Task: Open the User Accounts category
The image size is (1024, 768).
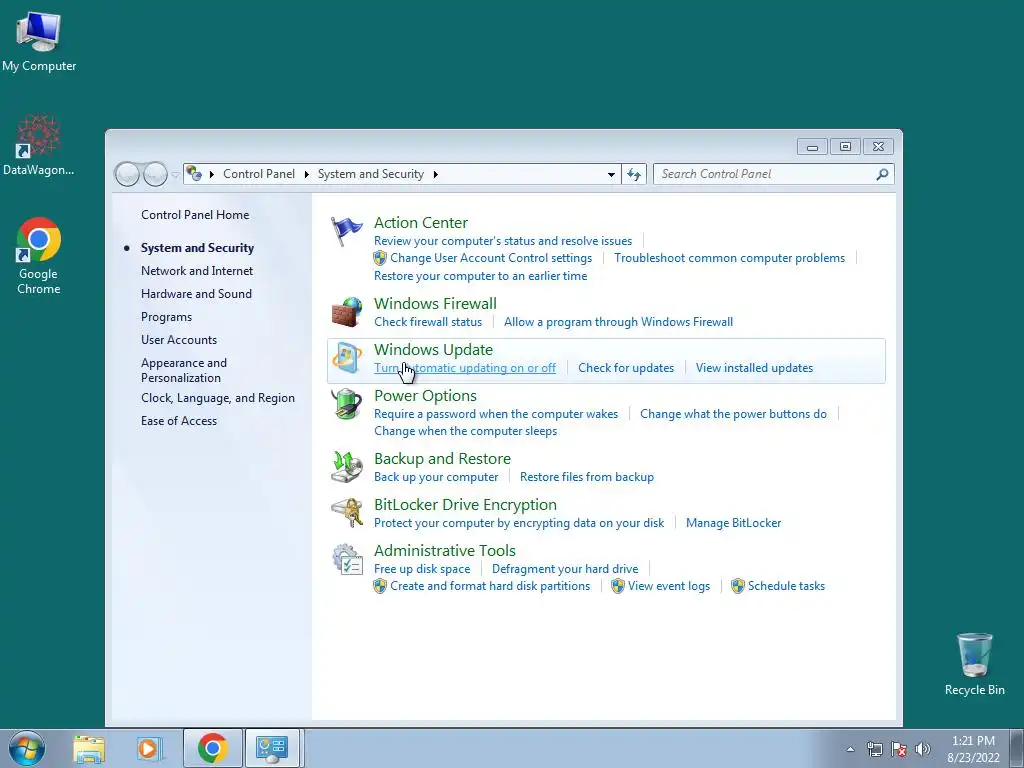Action: [x=179, y=340]
